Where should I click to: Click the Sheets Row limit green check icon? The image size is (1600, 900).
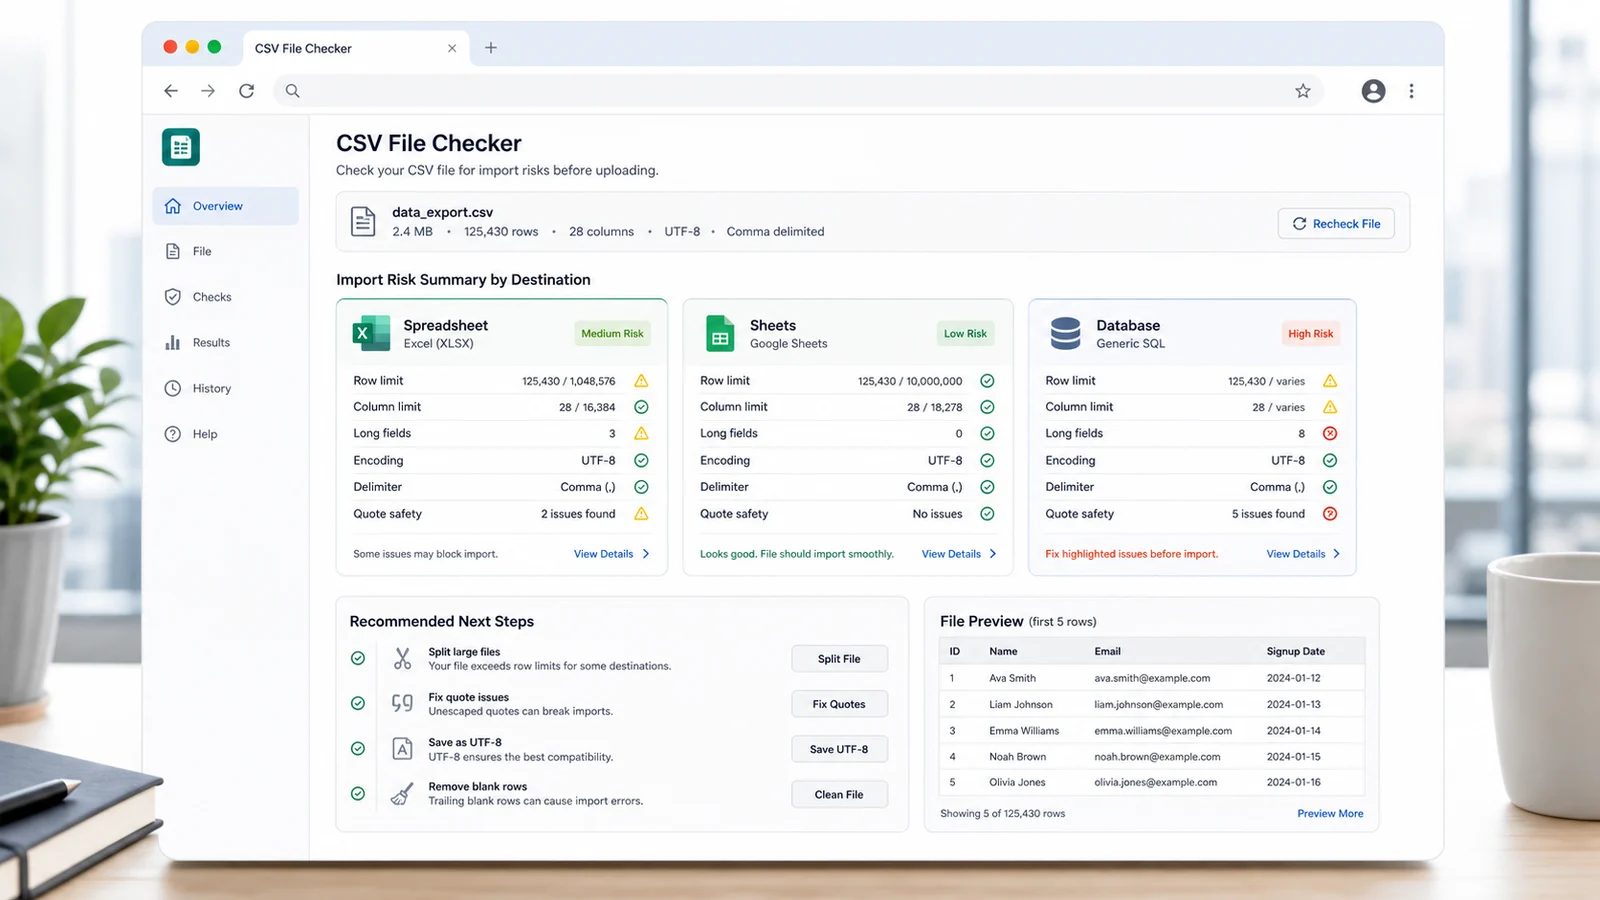987,381
